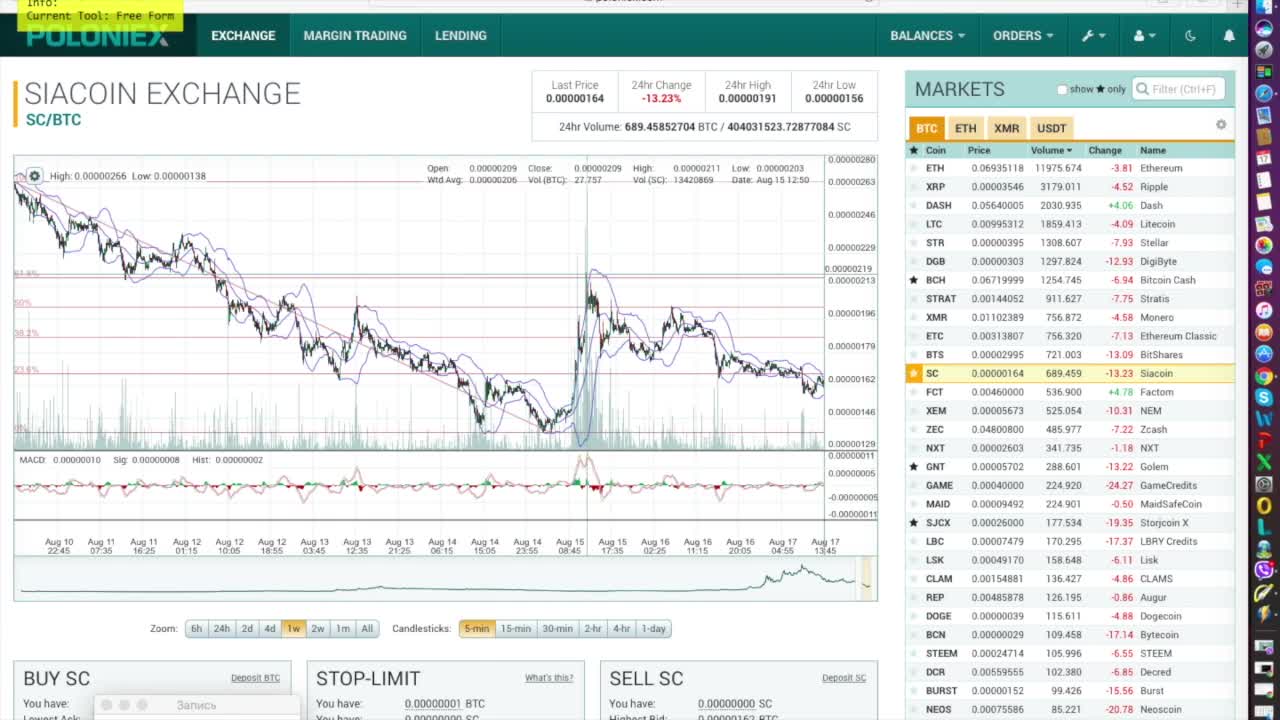The width and height of the screenshot is (1280, 720).
Task: Sort markets by Price column
Action: point(979,150)
